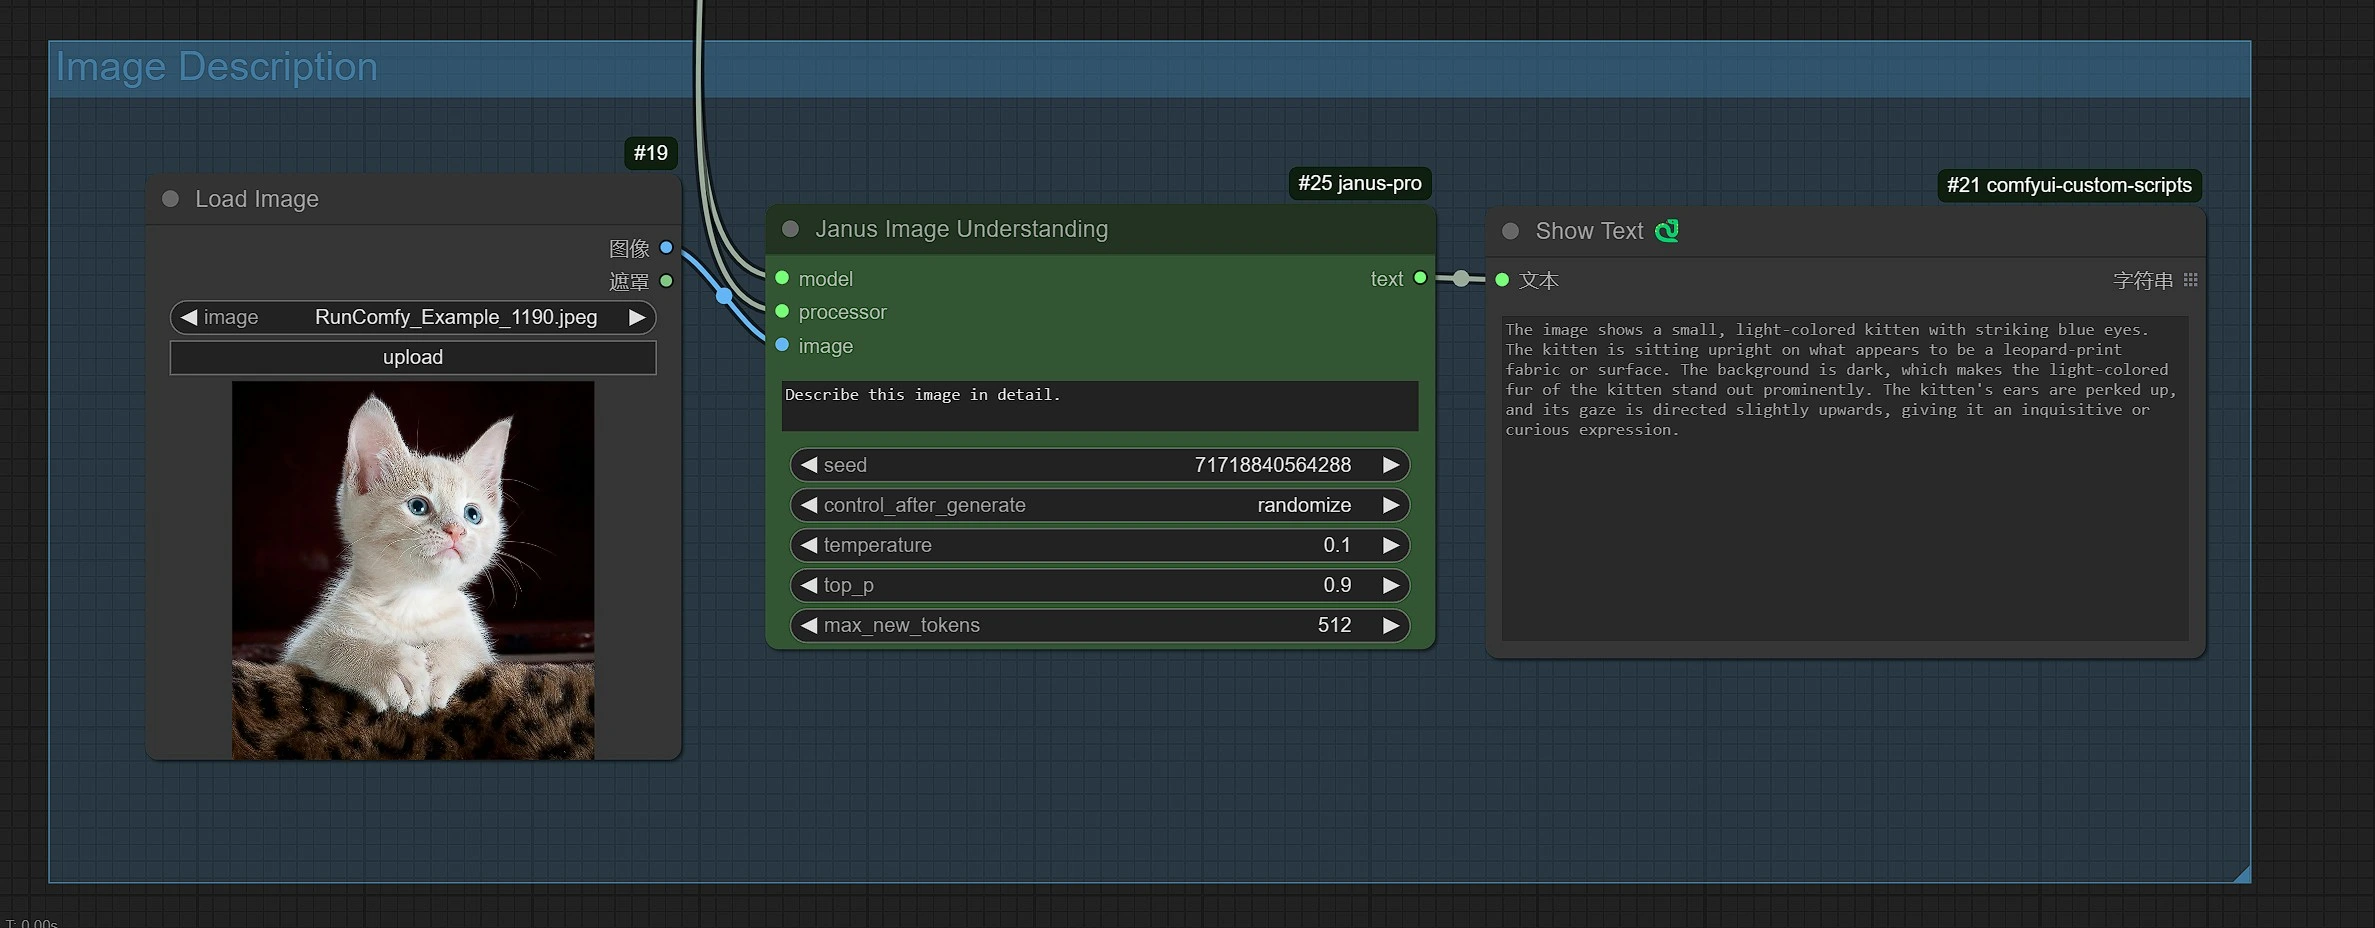Click the Show Text node title
2375x928 pixels.
click(x=1589, y=231)
